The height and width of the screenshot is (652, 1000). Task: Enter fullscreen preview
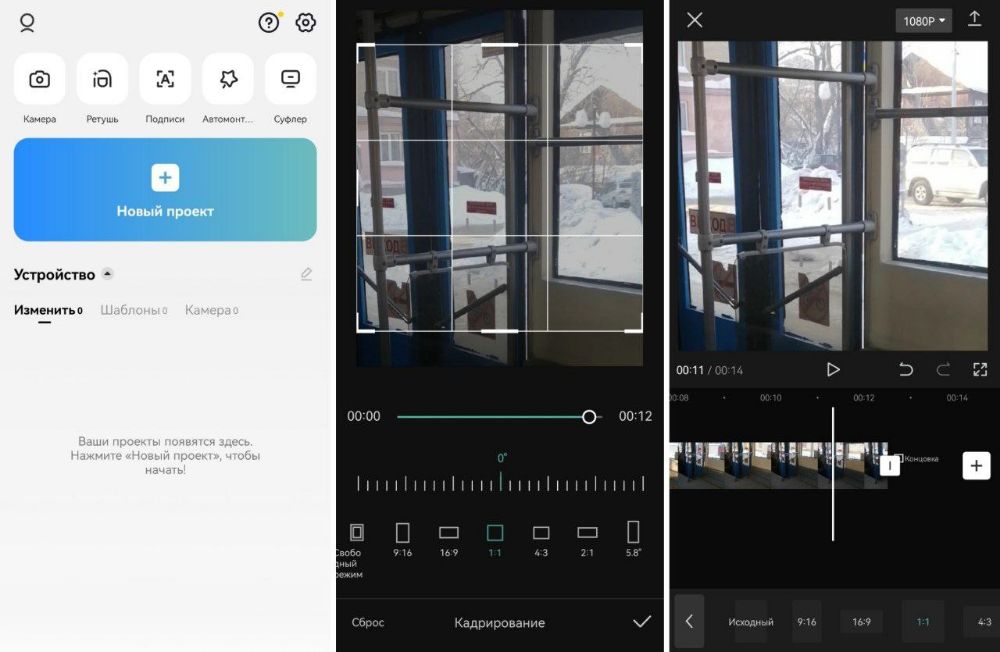tap(980, 369)
